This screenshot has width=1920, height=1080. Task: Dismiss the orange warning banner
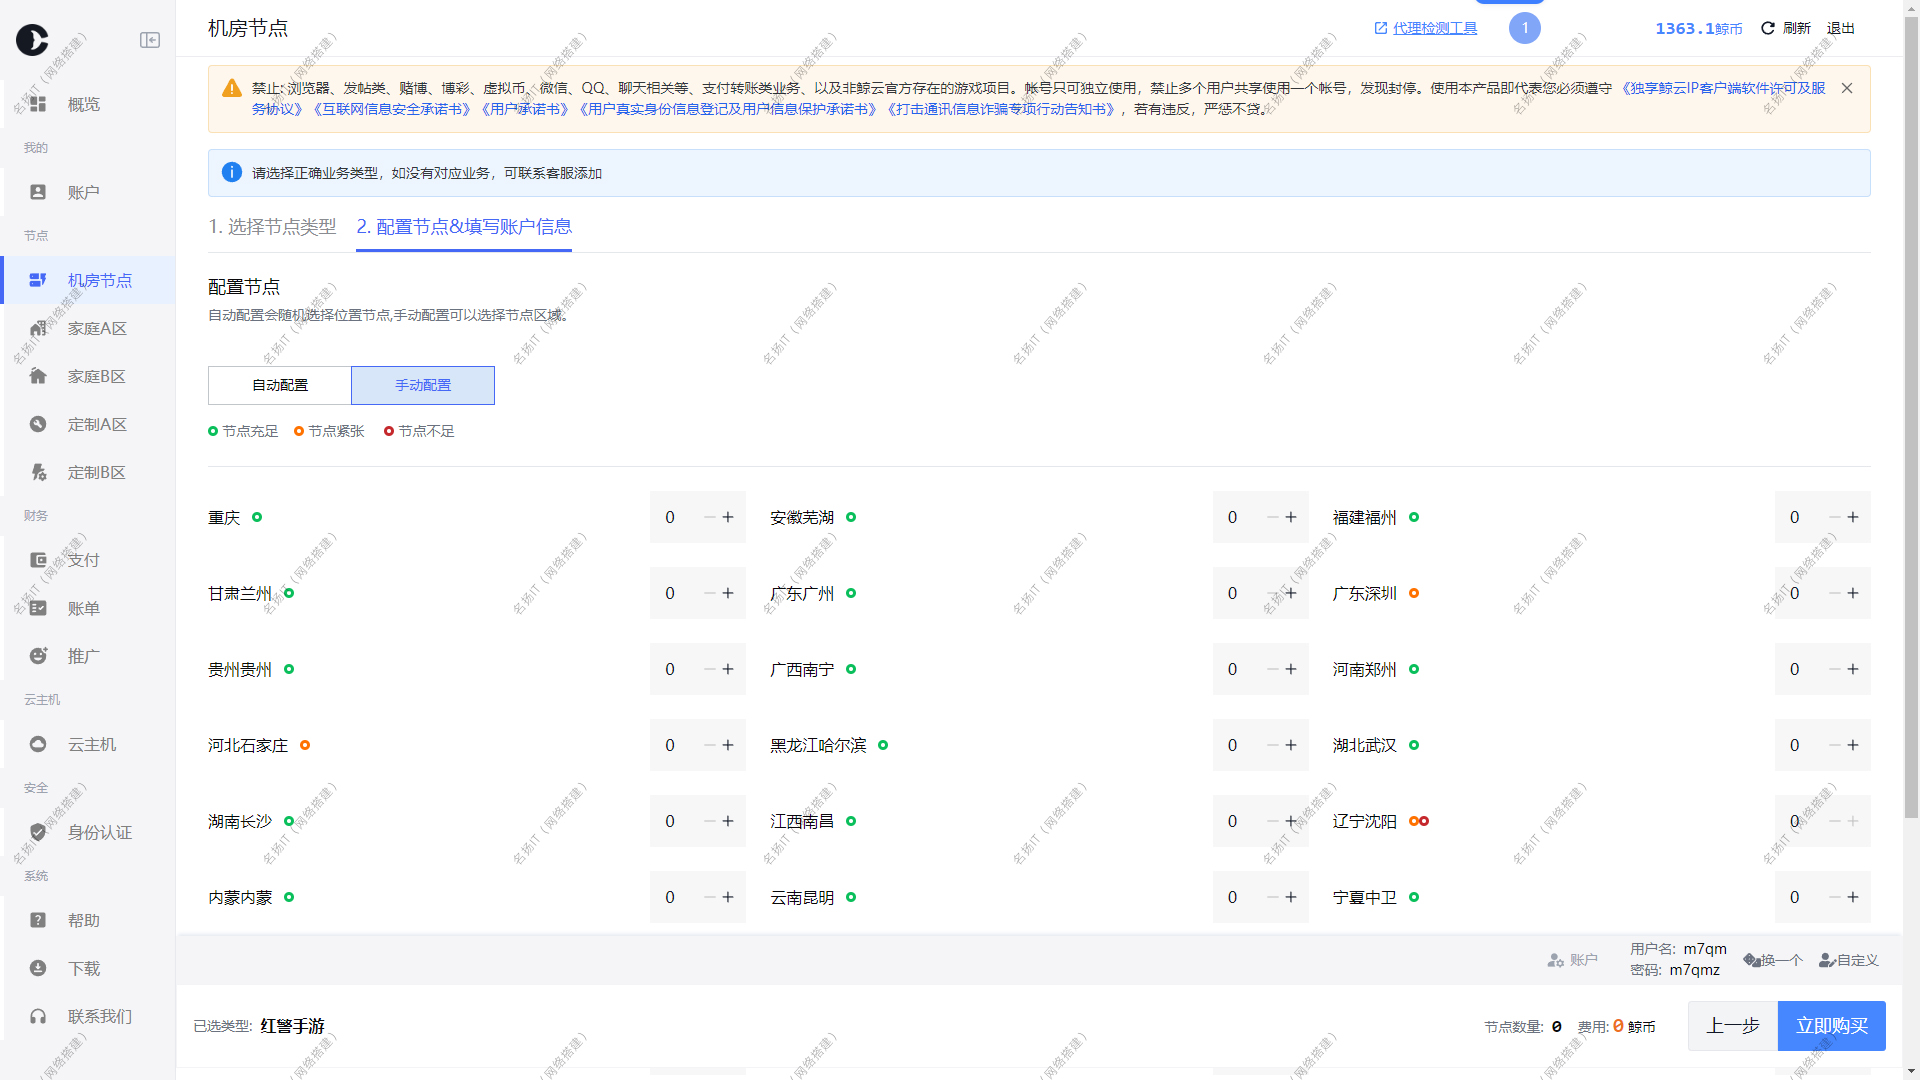pyautogui.click(x=1847, y=87)
